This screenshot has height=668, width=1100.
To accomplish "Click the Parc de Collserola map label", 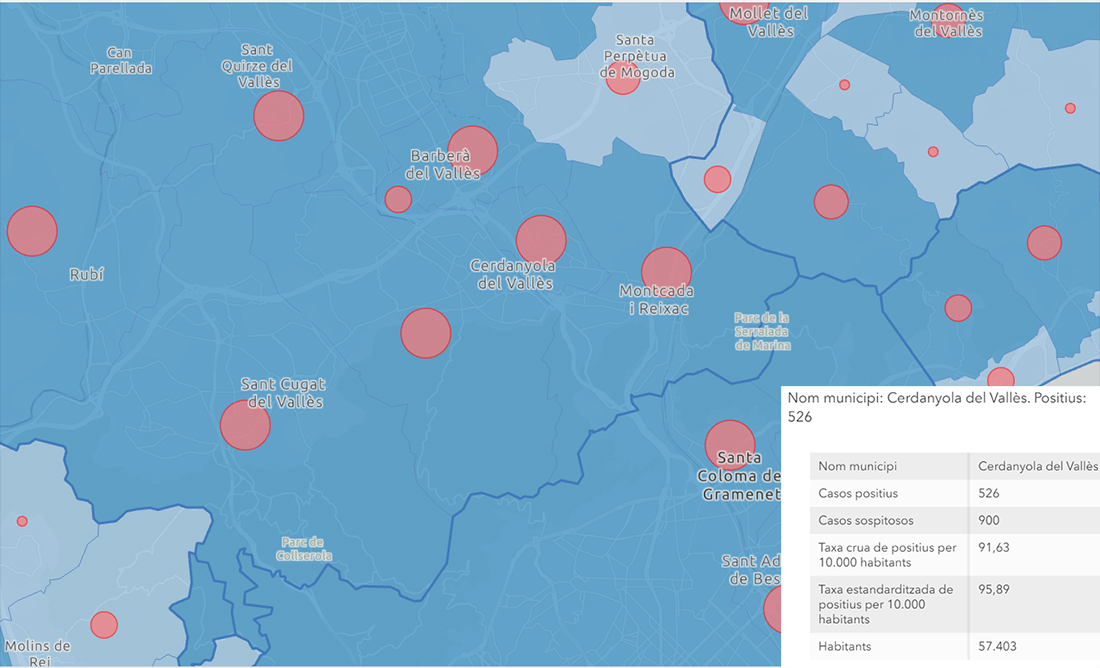I will [304, 549].
